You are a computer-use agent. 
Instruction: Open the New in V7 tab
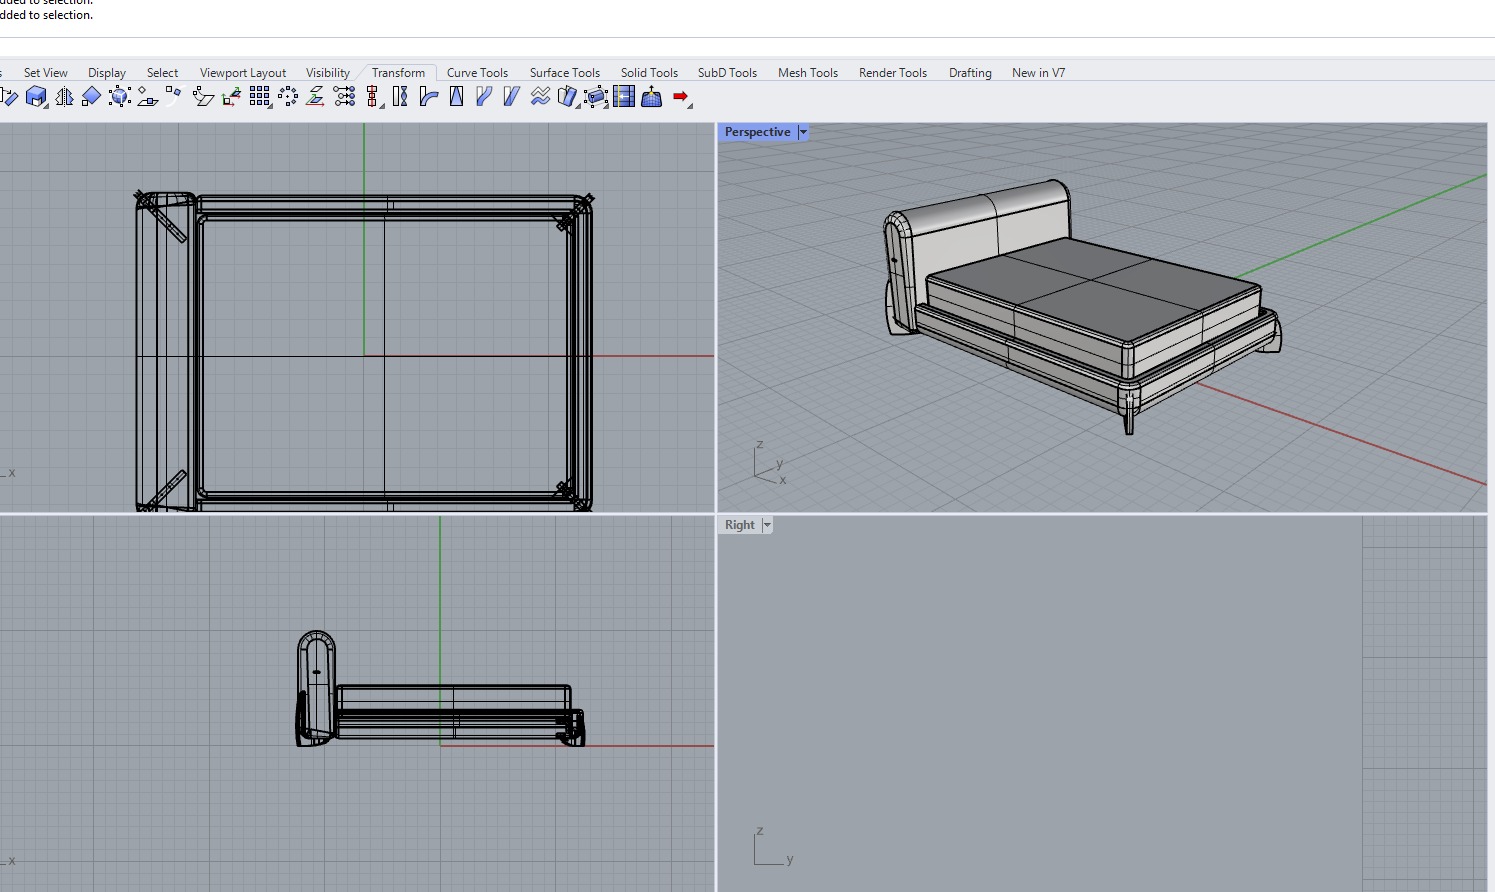1038,73
